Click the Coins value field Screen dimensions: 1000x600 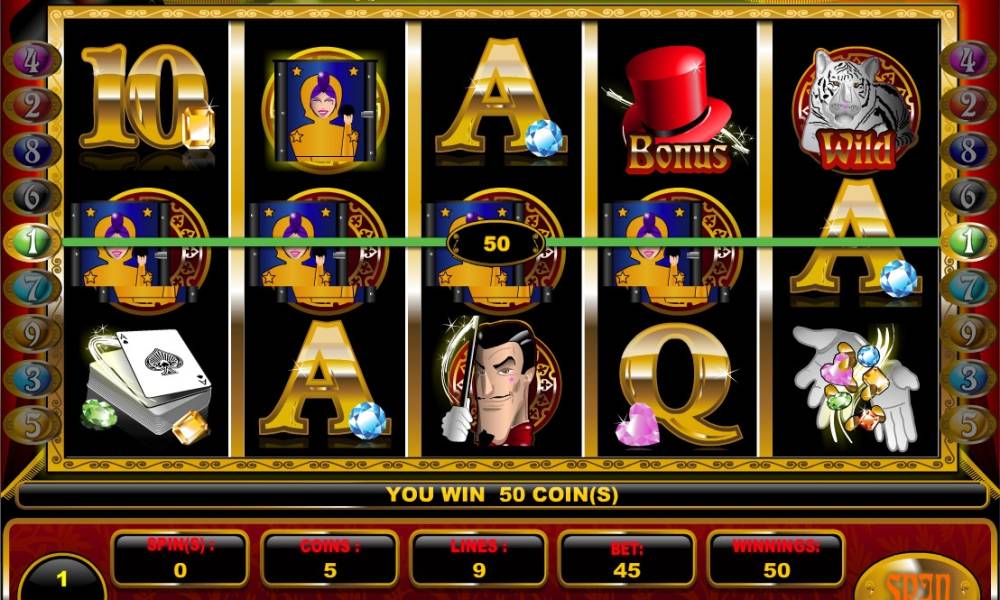[x=330, y=559]
